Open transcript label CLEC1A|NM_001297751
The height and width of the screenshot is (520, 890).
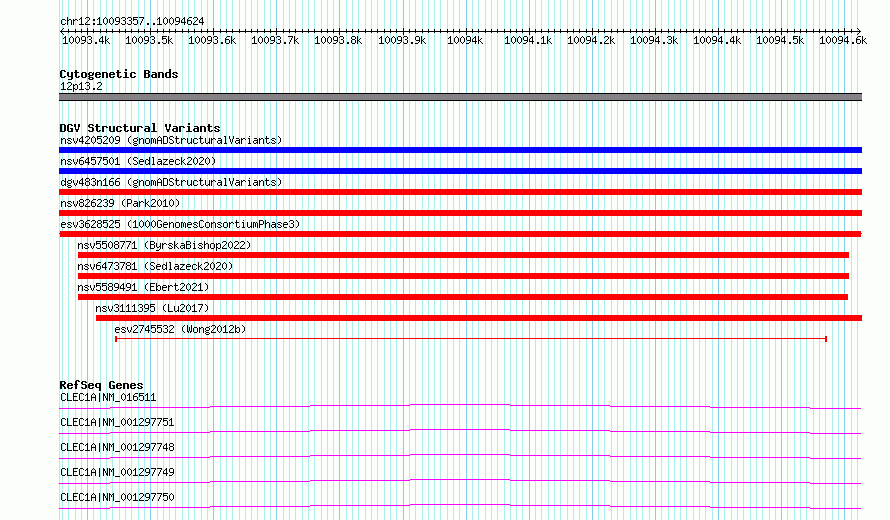coord(117,422)
